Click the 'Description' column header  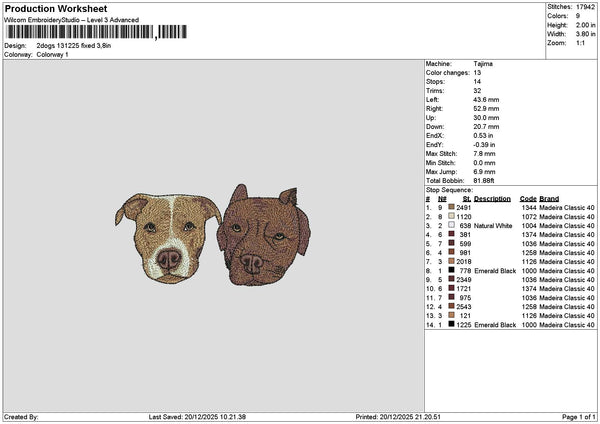tap(492, 199)
